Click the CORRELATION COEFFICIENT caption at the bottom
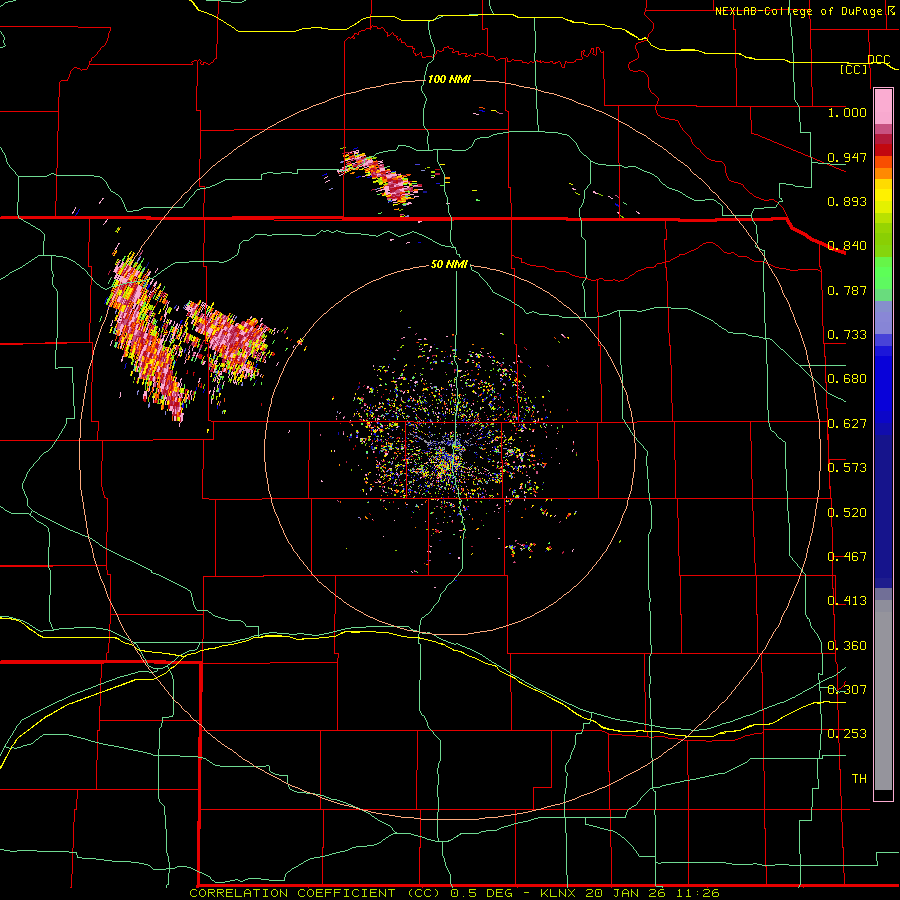 coord(292,893)
